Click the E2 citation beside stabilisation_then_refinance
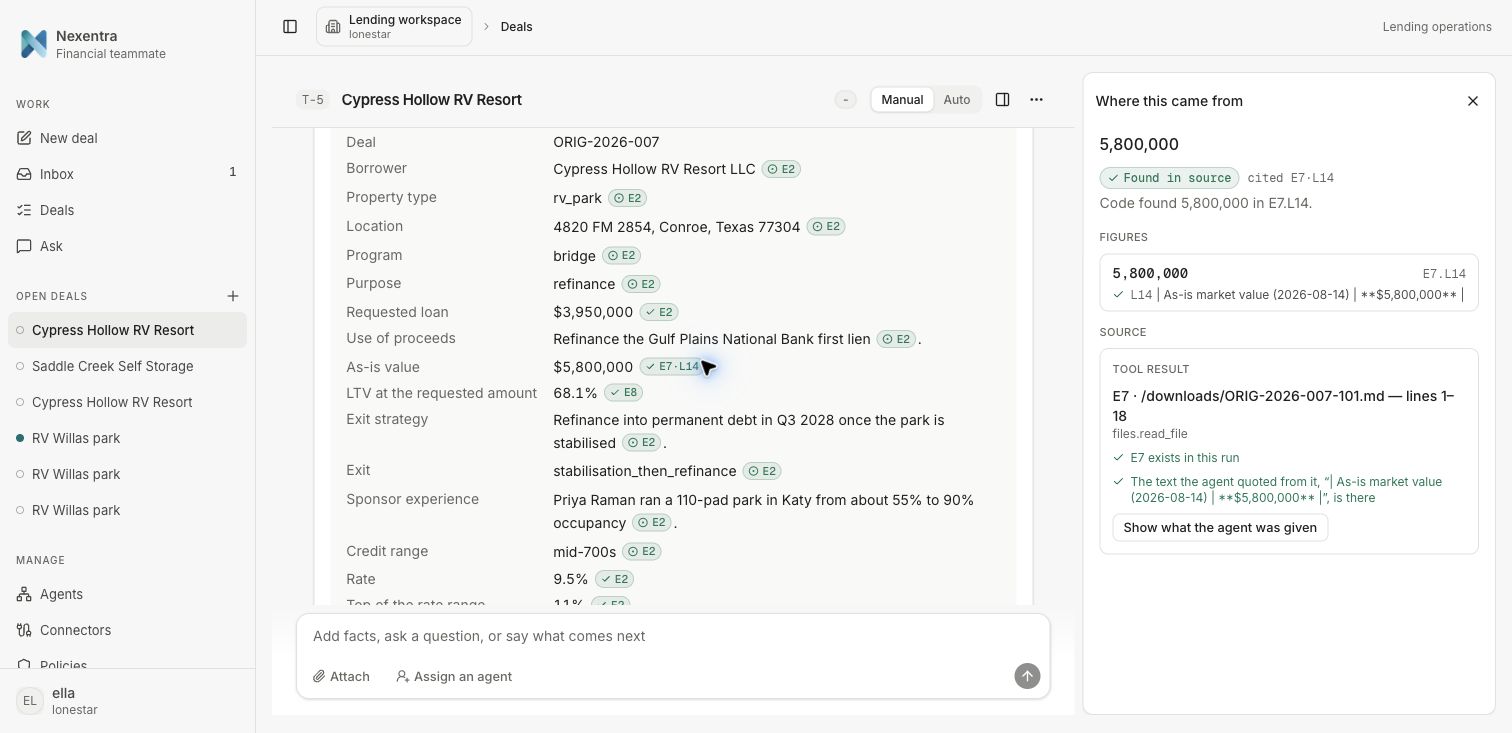 coord(762,471)
